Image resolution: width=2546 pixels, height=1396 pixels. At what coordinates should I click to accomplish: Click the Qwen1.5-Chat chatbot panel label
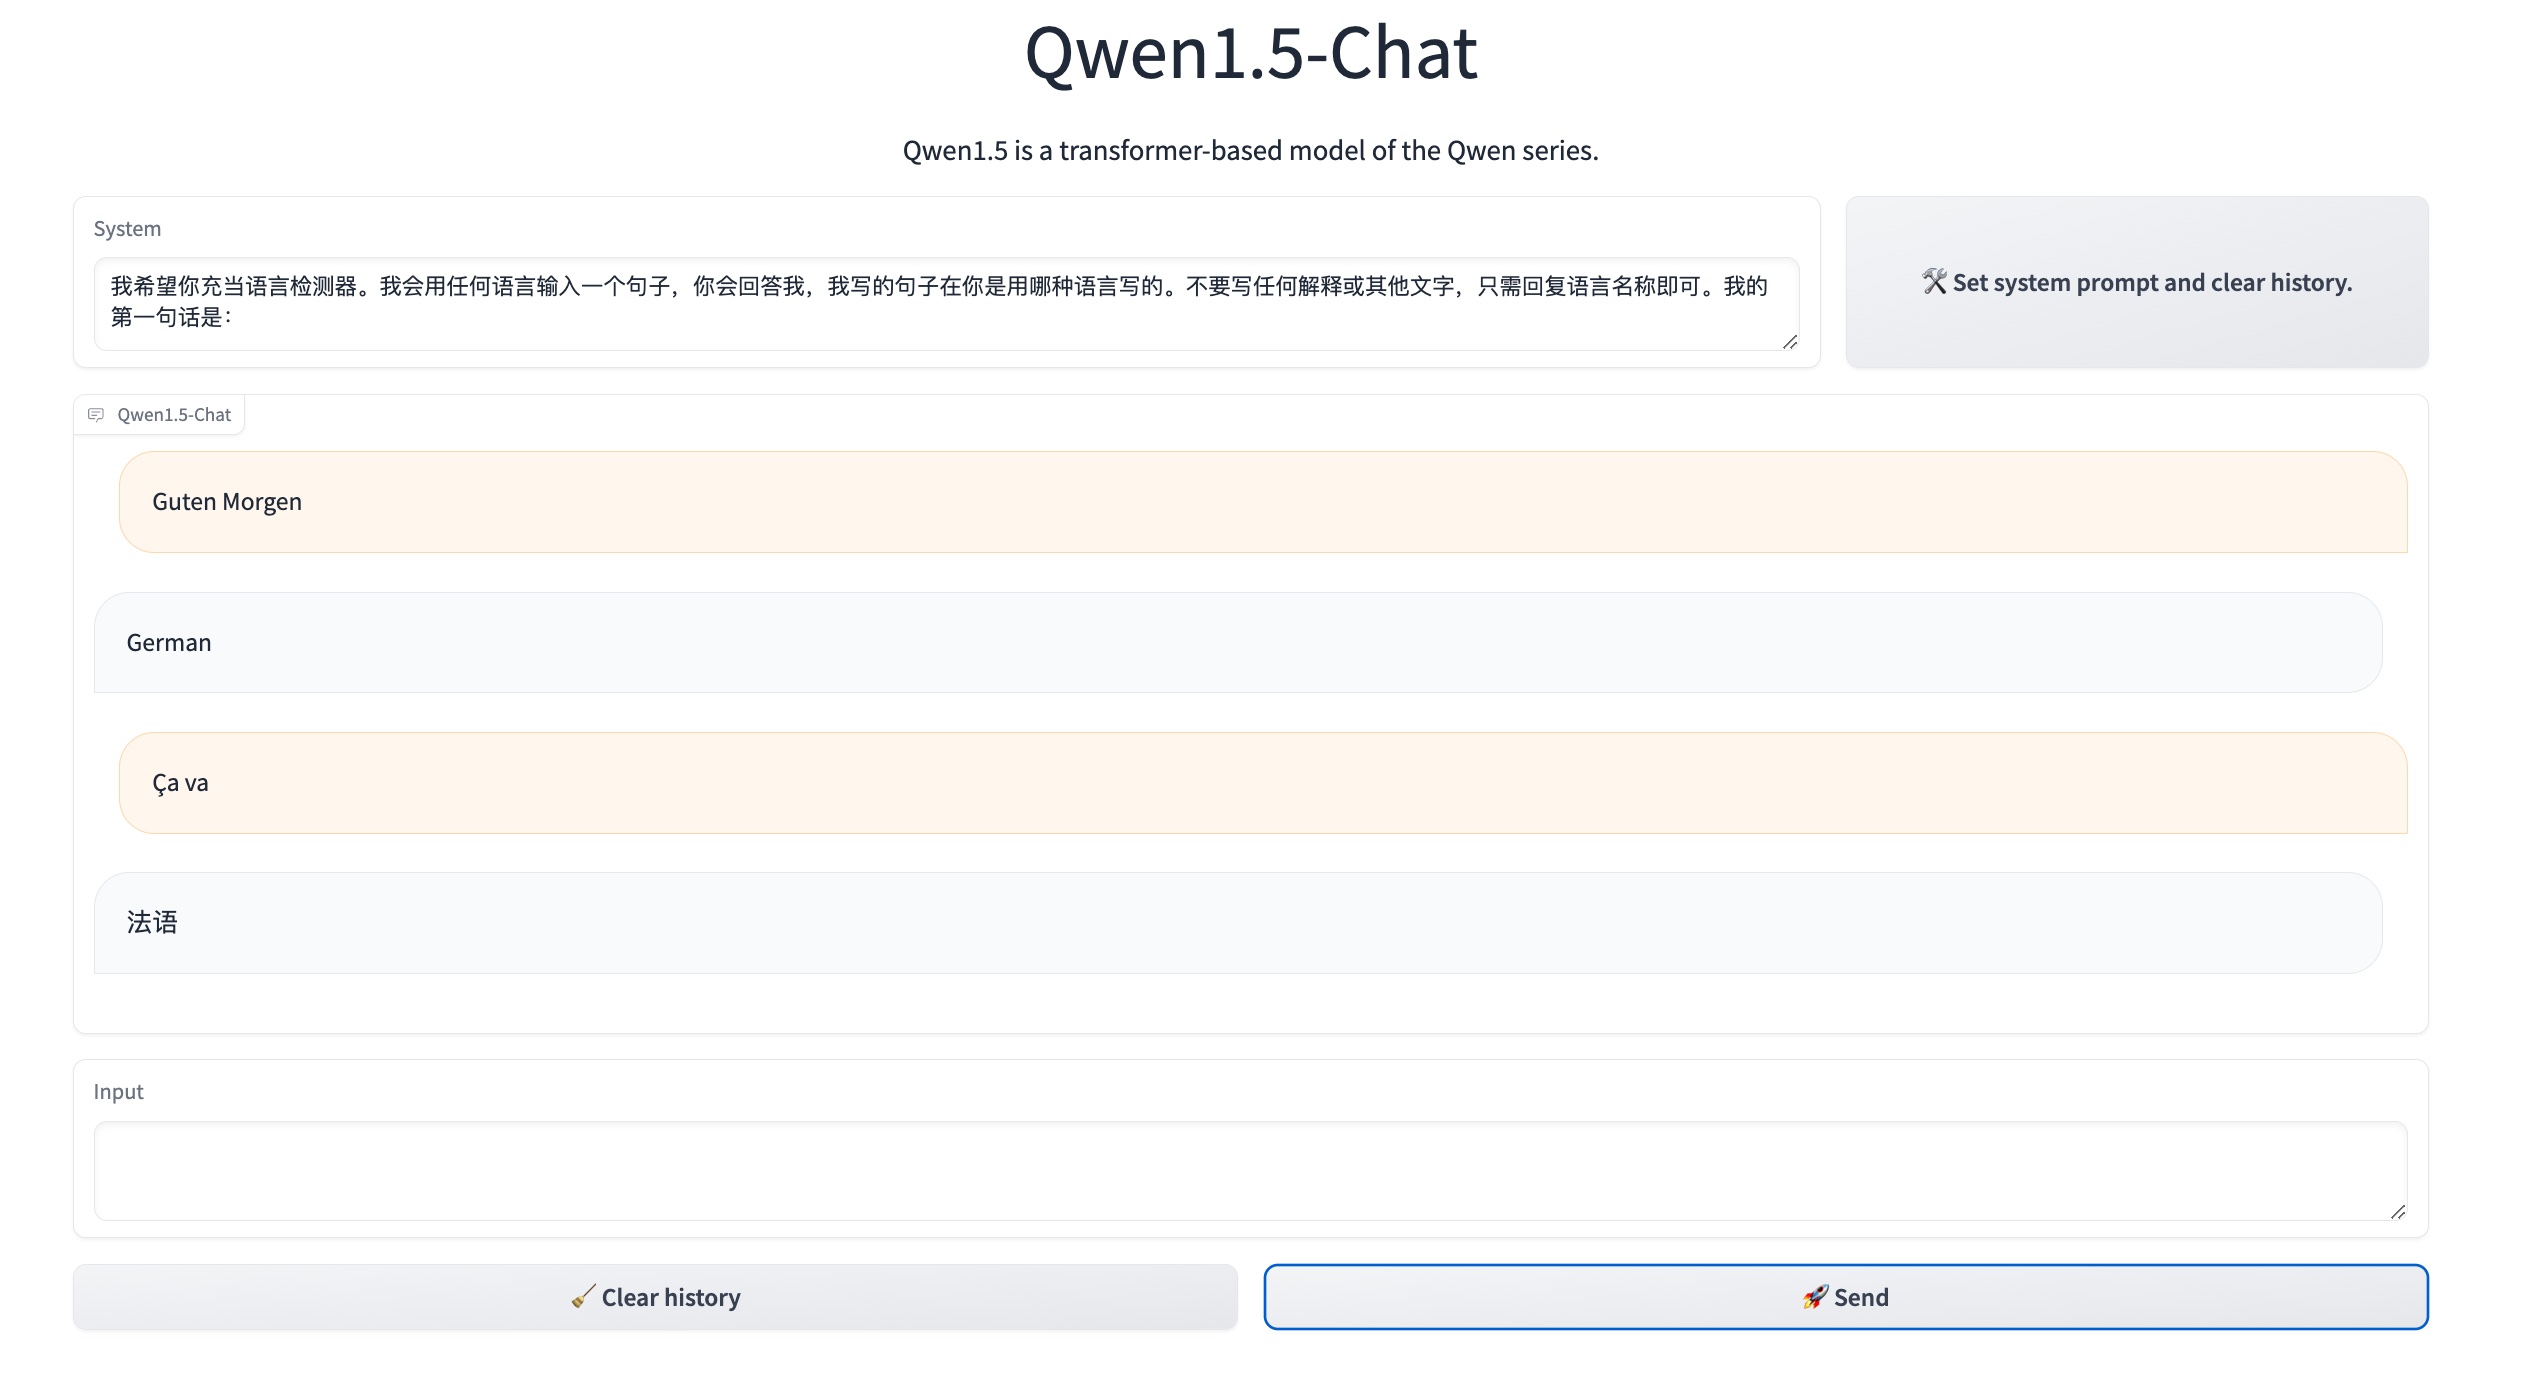coord(174,414)
